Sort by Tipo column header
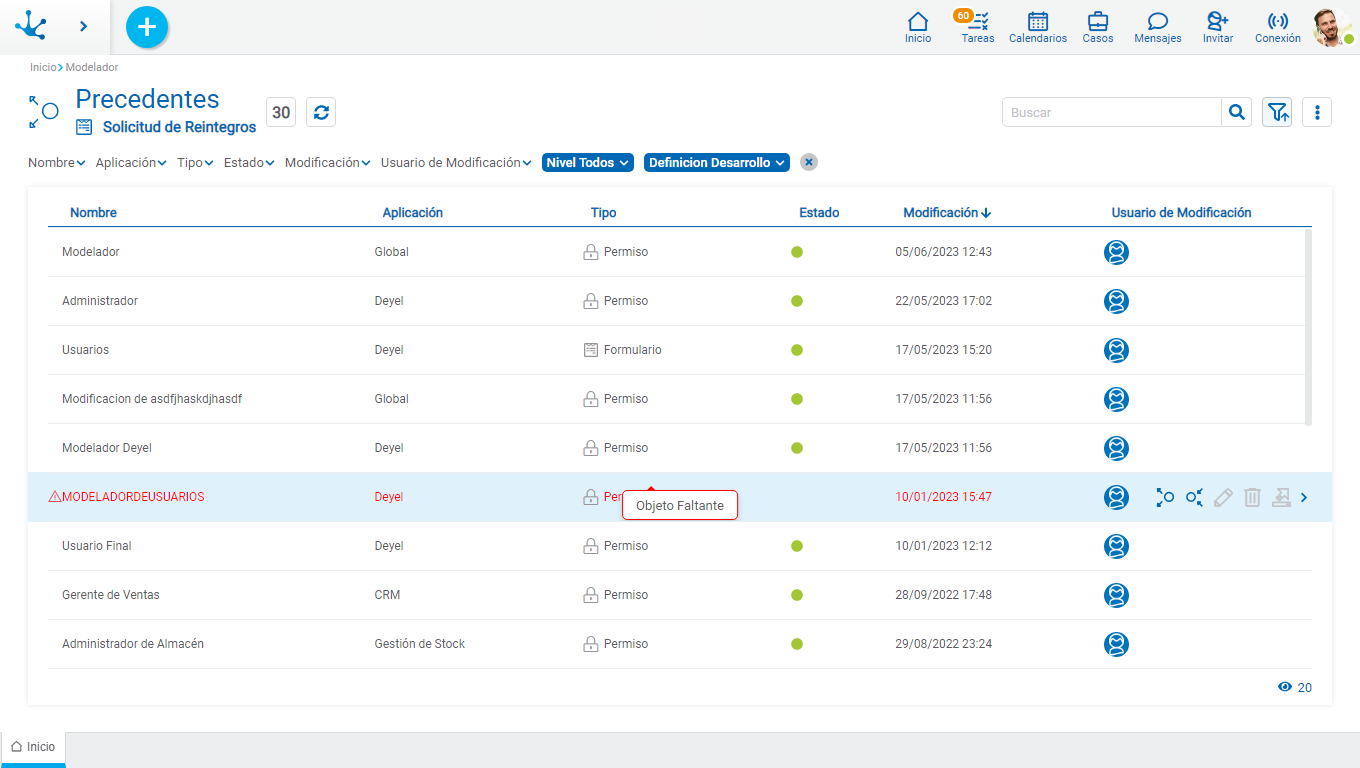The height and width of the screenshot is (768, 1360). point(604,212)
